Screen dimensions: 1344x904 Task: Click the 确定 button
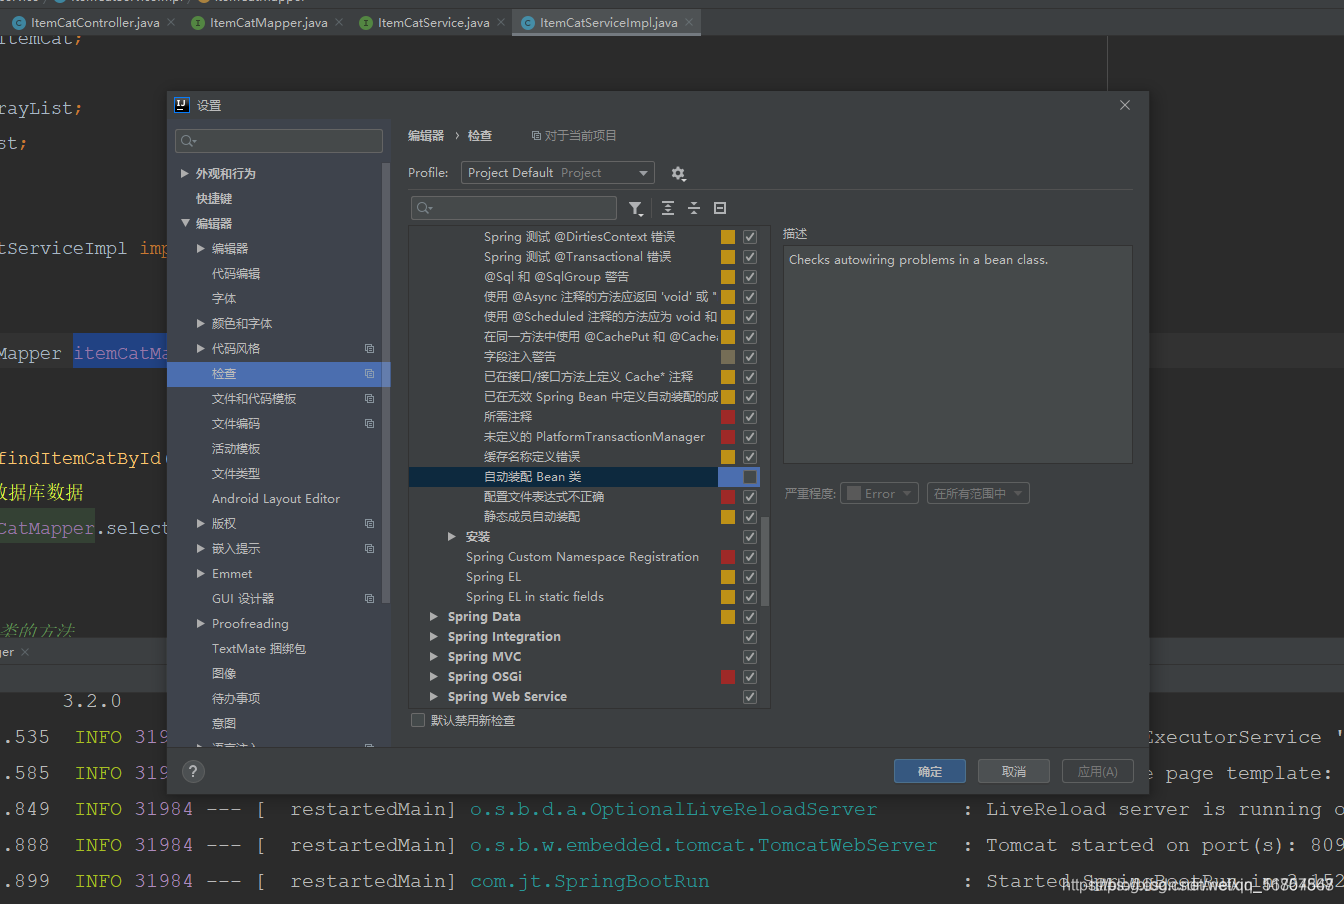pyautogui.click(x=930, y=771)
